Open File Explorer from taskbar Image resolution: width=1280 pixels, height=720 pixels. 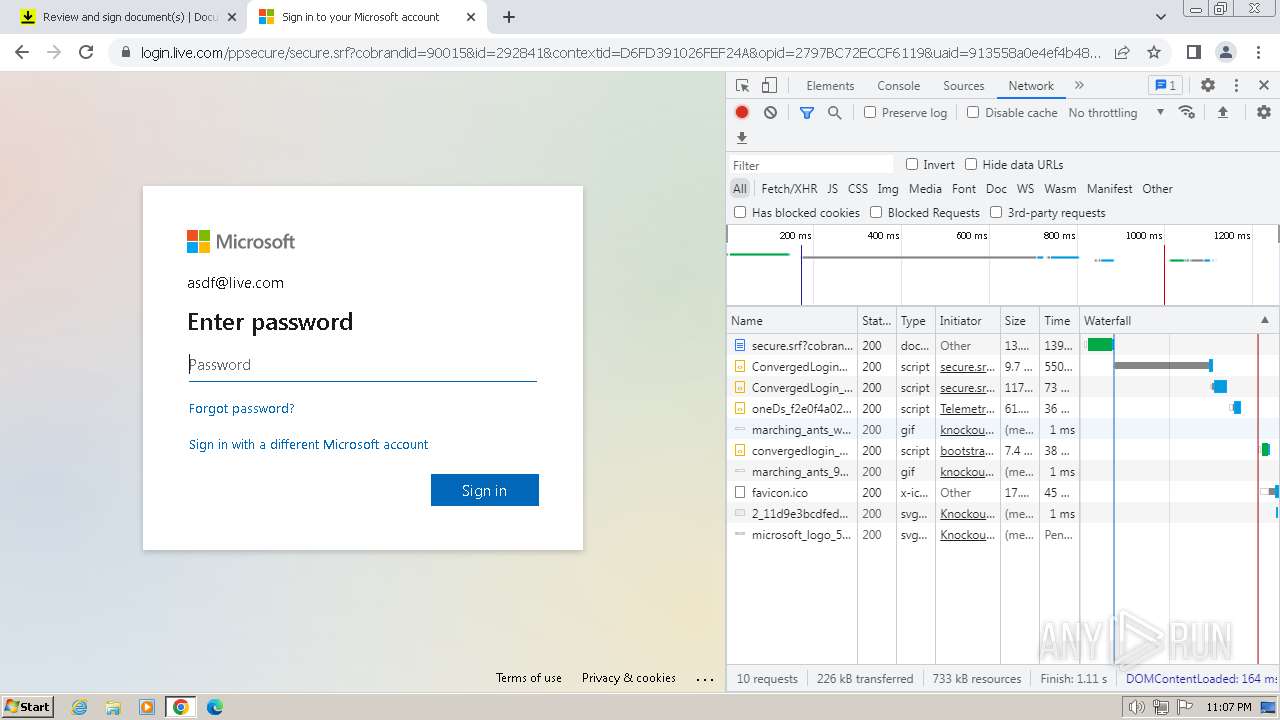click(113, 707)
